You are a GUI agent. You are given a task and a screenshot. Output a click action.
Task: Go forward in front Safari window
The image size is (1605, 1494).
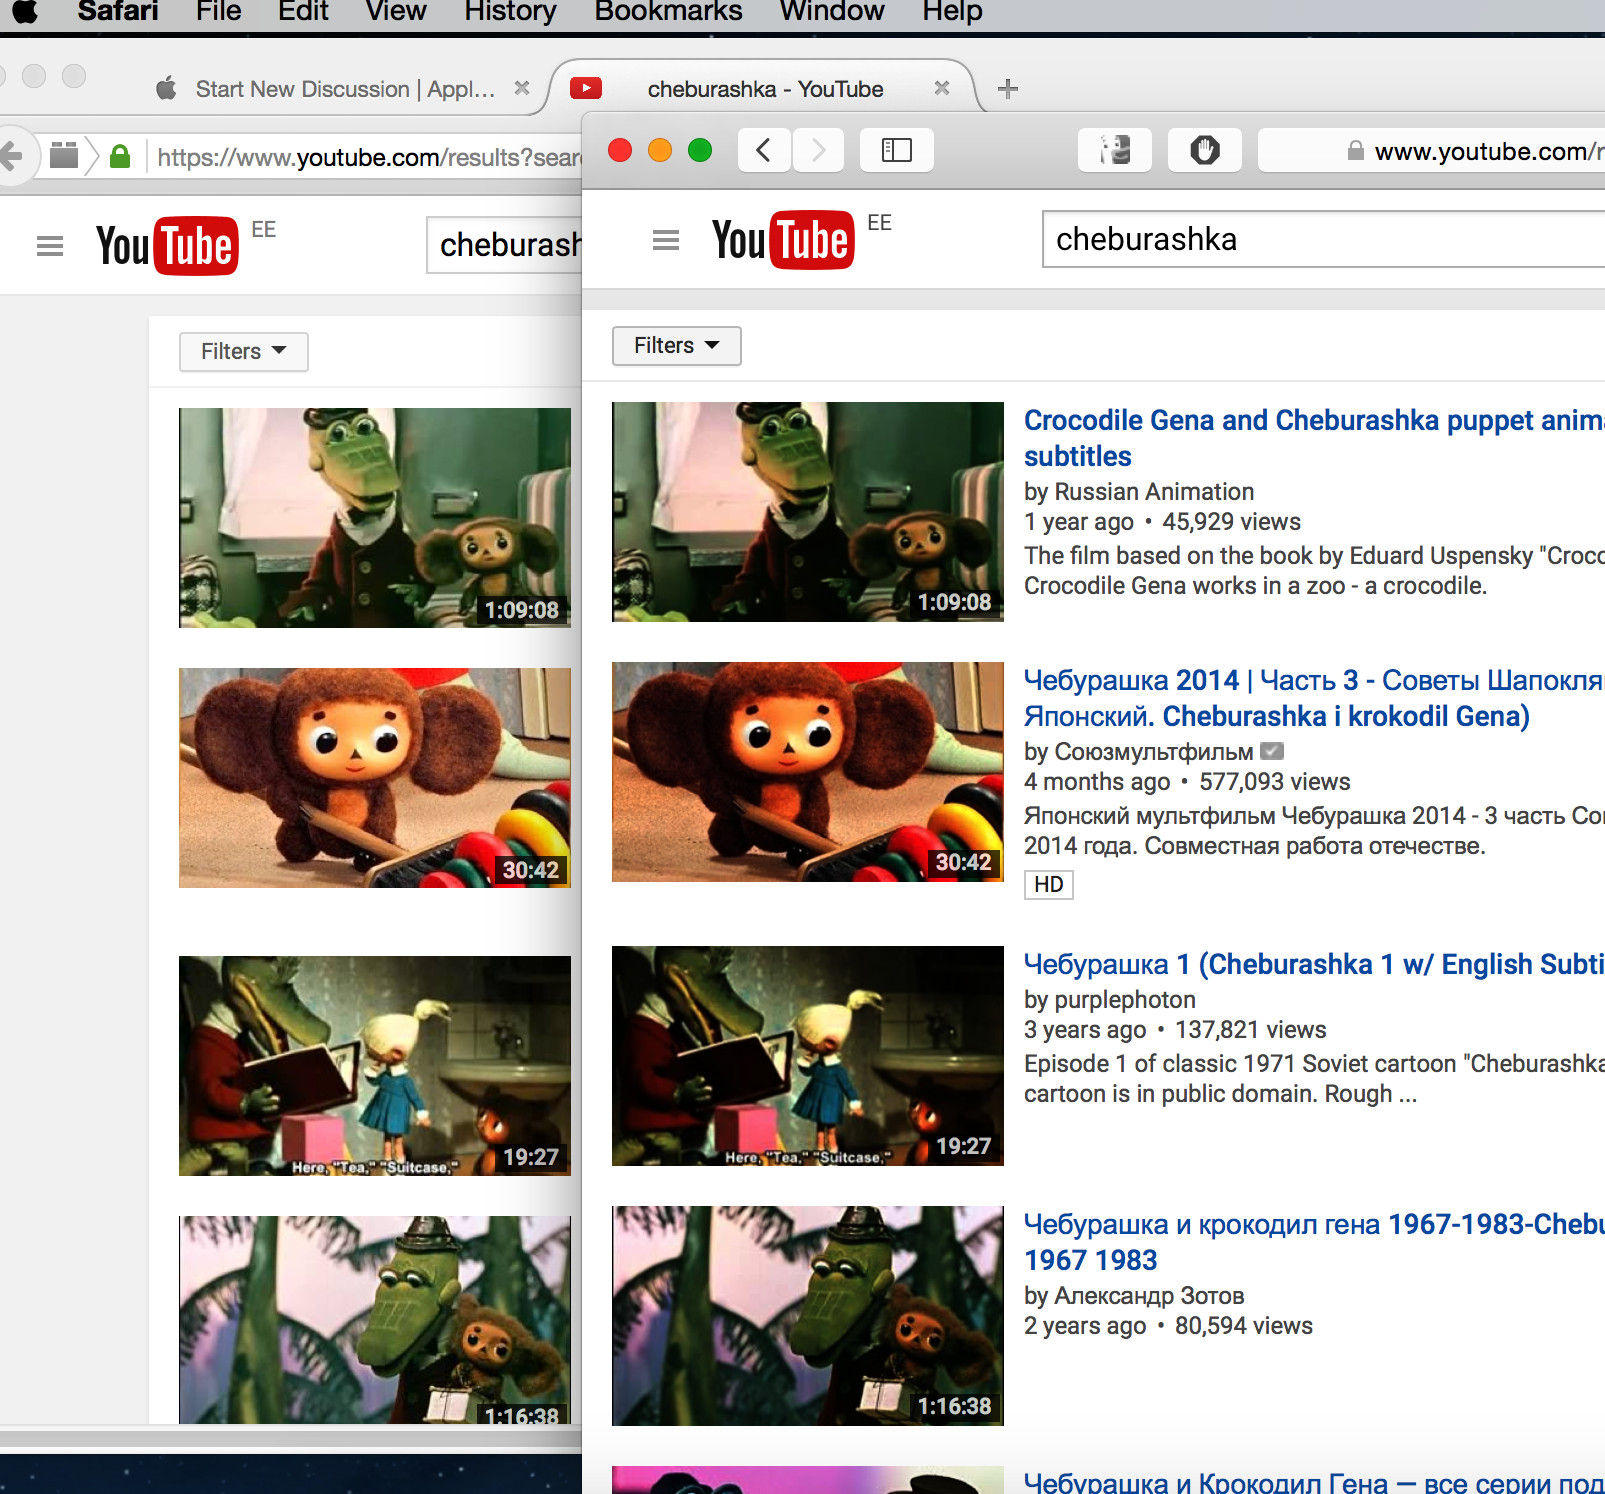pyautogui.click(x=818, y=150)
